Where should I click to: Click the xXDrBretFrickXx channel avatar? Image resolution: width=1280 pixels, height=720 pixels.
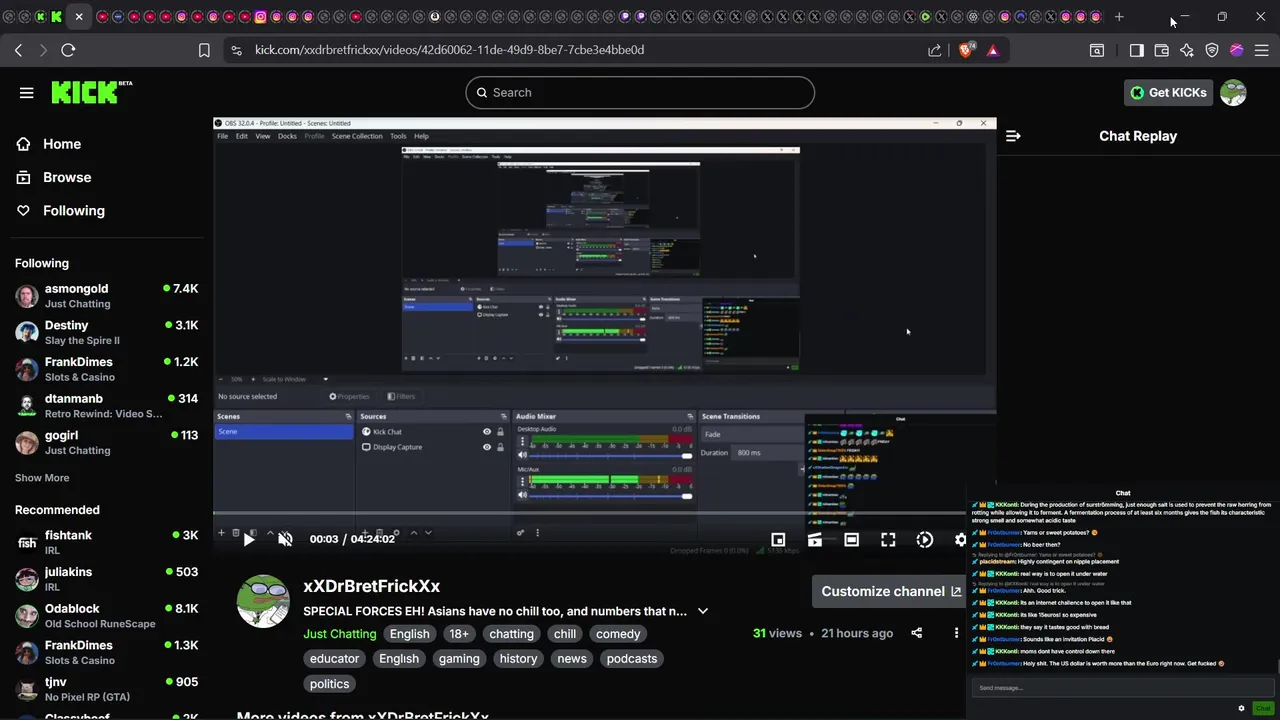click(x=263, y=602)
